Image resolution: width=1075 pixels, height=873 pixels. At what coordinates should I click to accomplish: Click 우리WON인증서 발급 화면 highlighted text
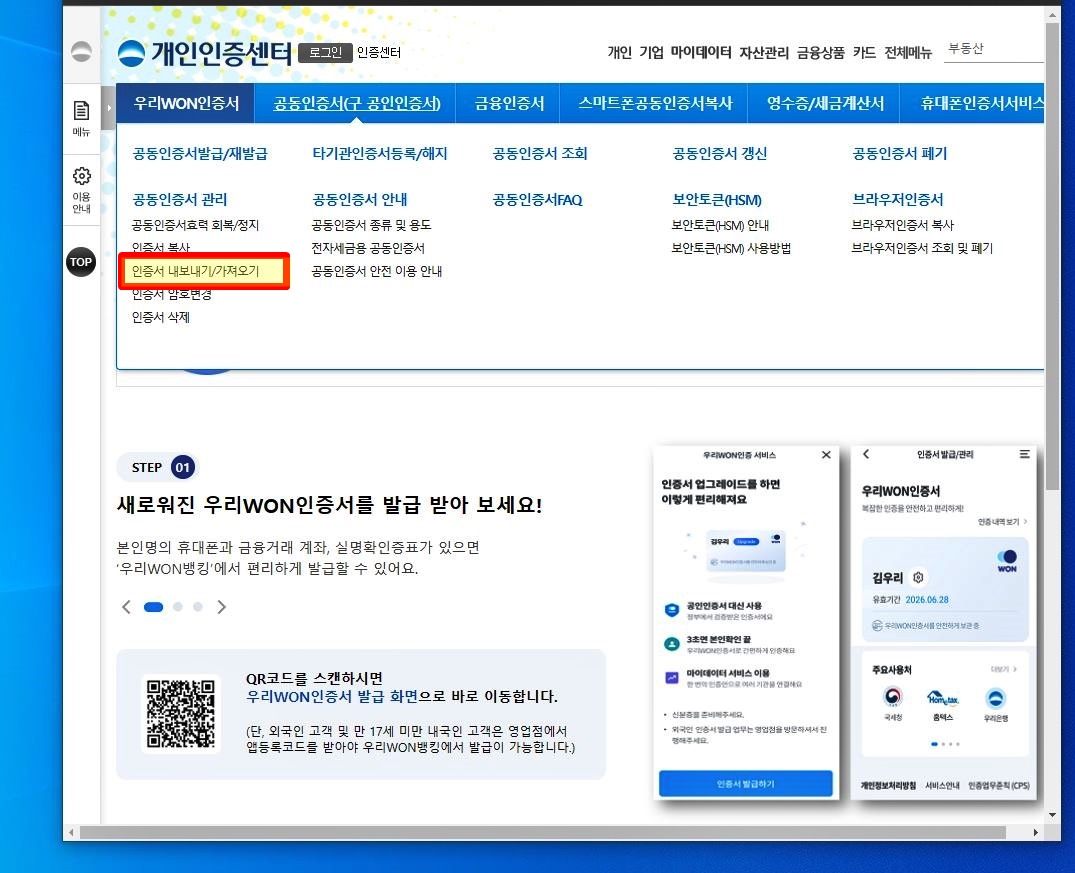(332, 696)
